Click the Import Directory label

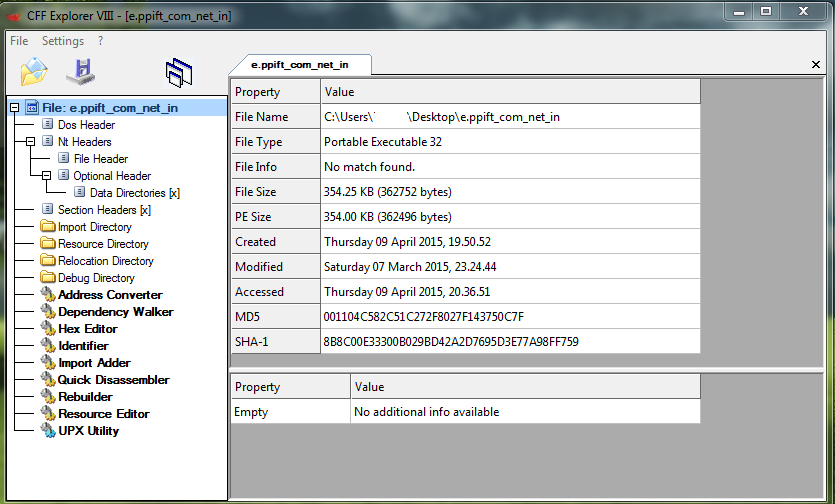coord(95,227)
